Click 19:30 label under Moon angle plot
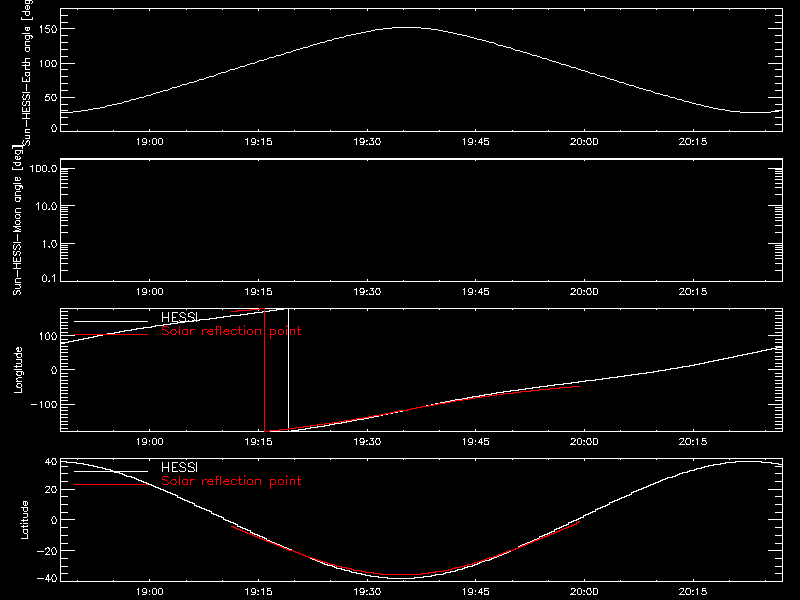This screenshot has width=800, height=600. [x=367, y=292]
